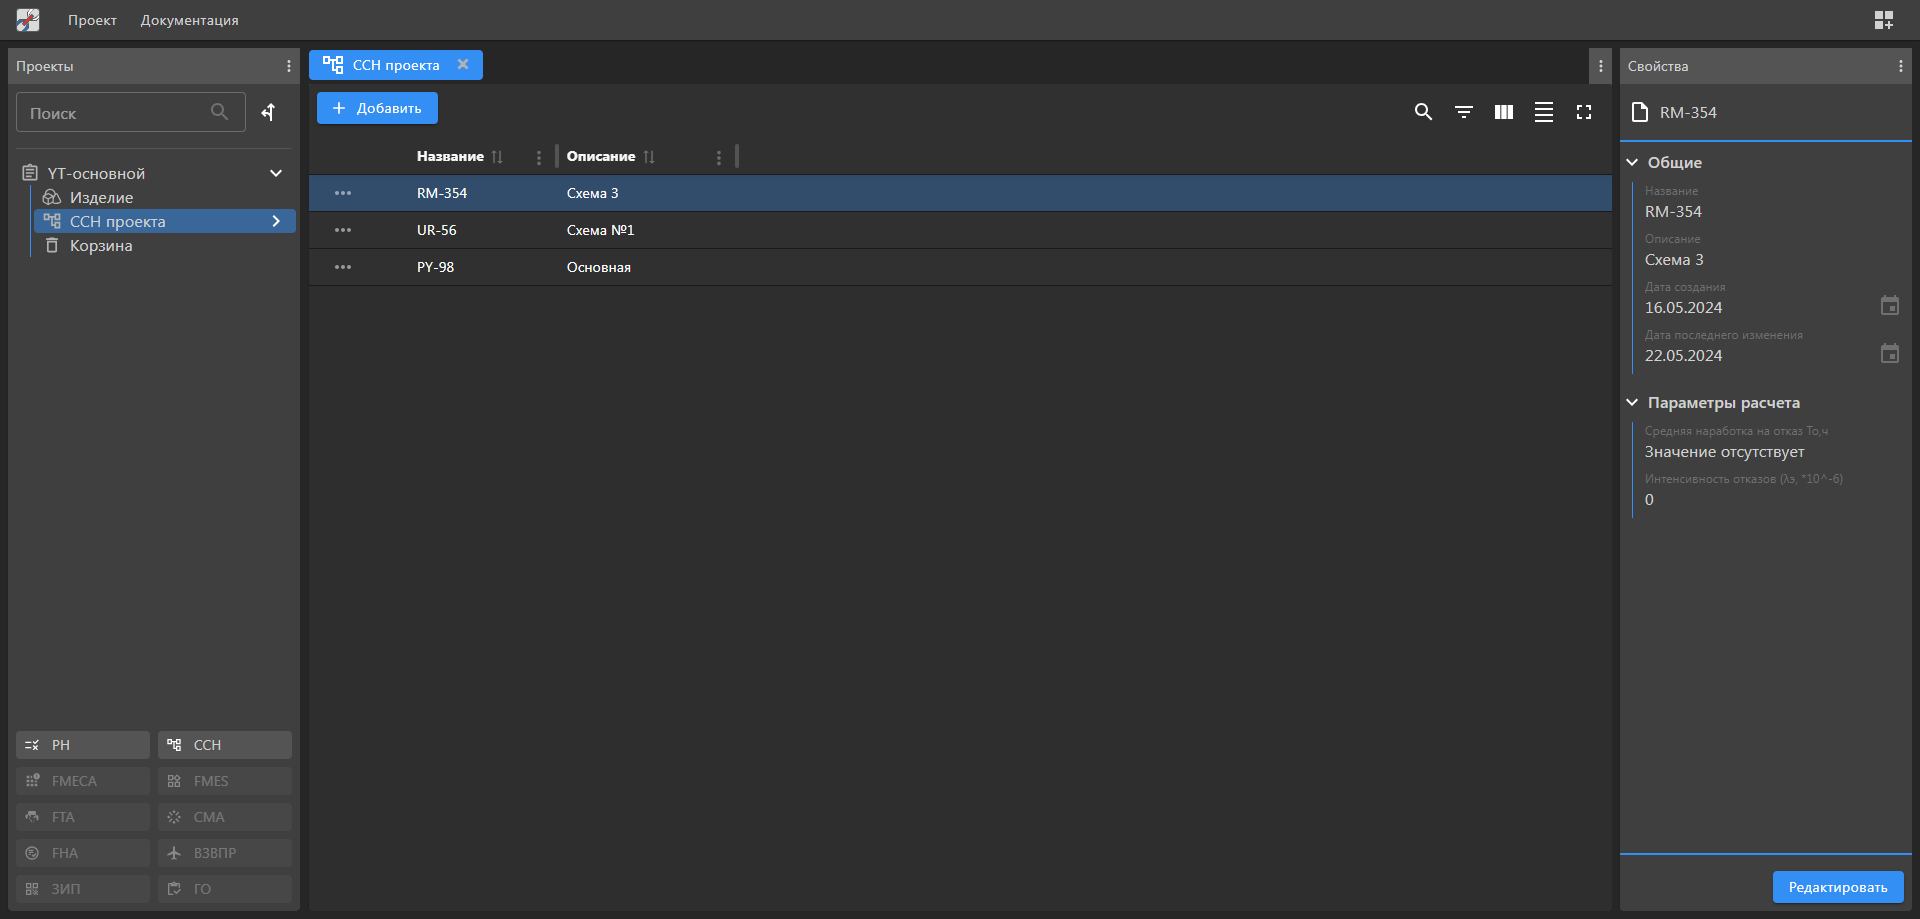The height and width of the screenshot is (919, 1920).
Task: Click the columns layout icon
Action: point(1503,112)
